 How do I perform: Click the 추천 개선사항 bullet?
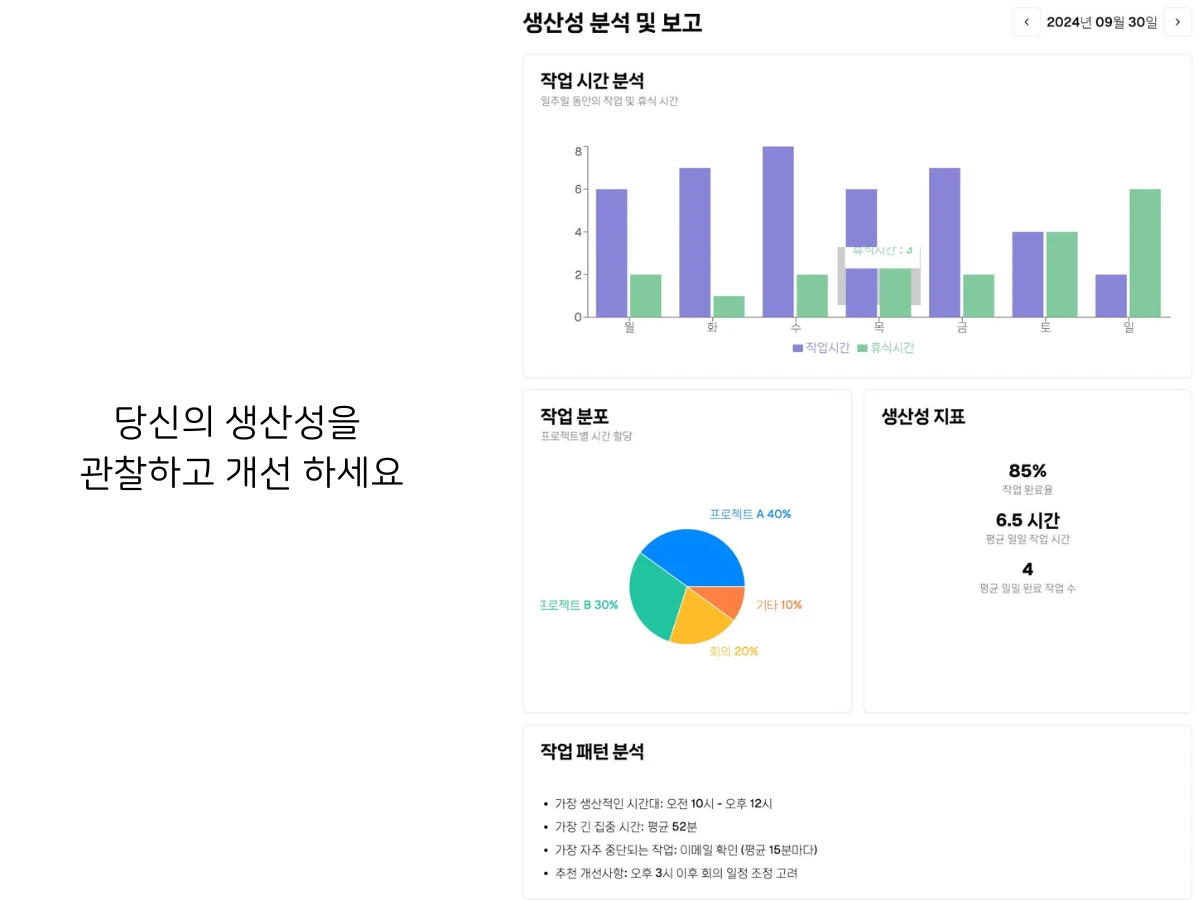click(676, 873)
